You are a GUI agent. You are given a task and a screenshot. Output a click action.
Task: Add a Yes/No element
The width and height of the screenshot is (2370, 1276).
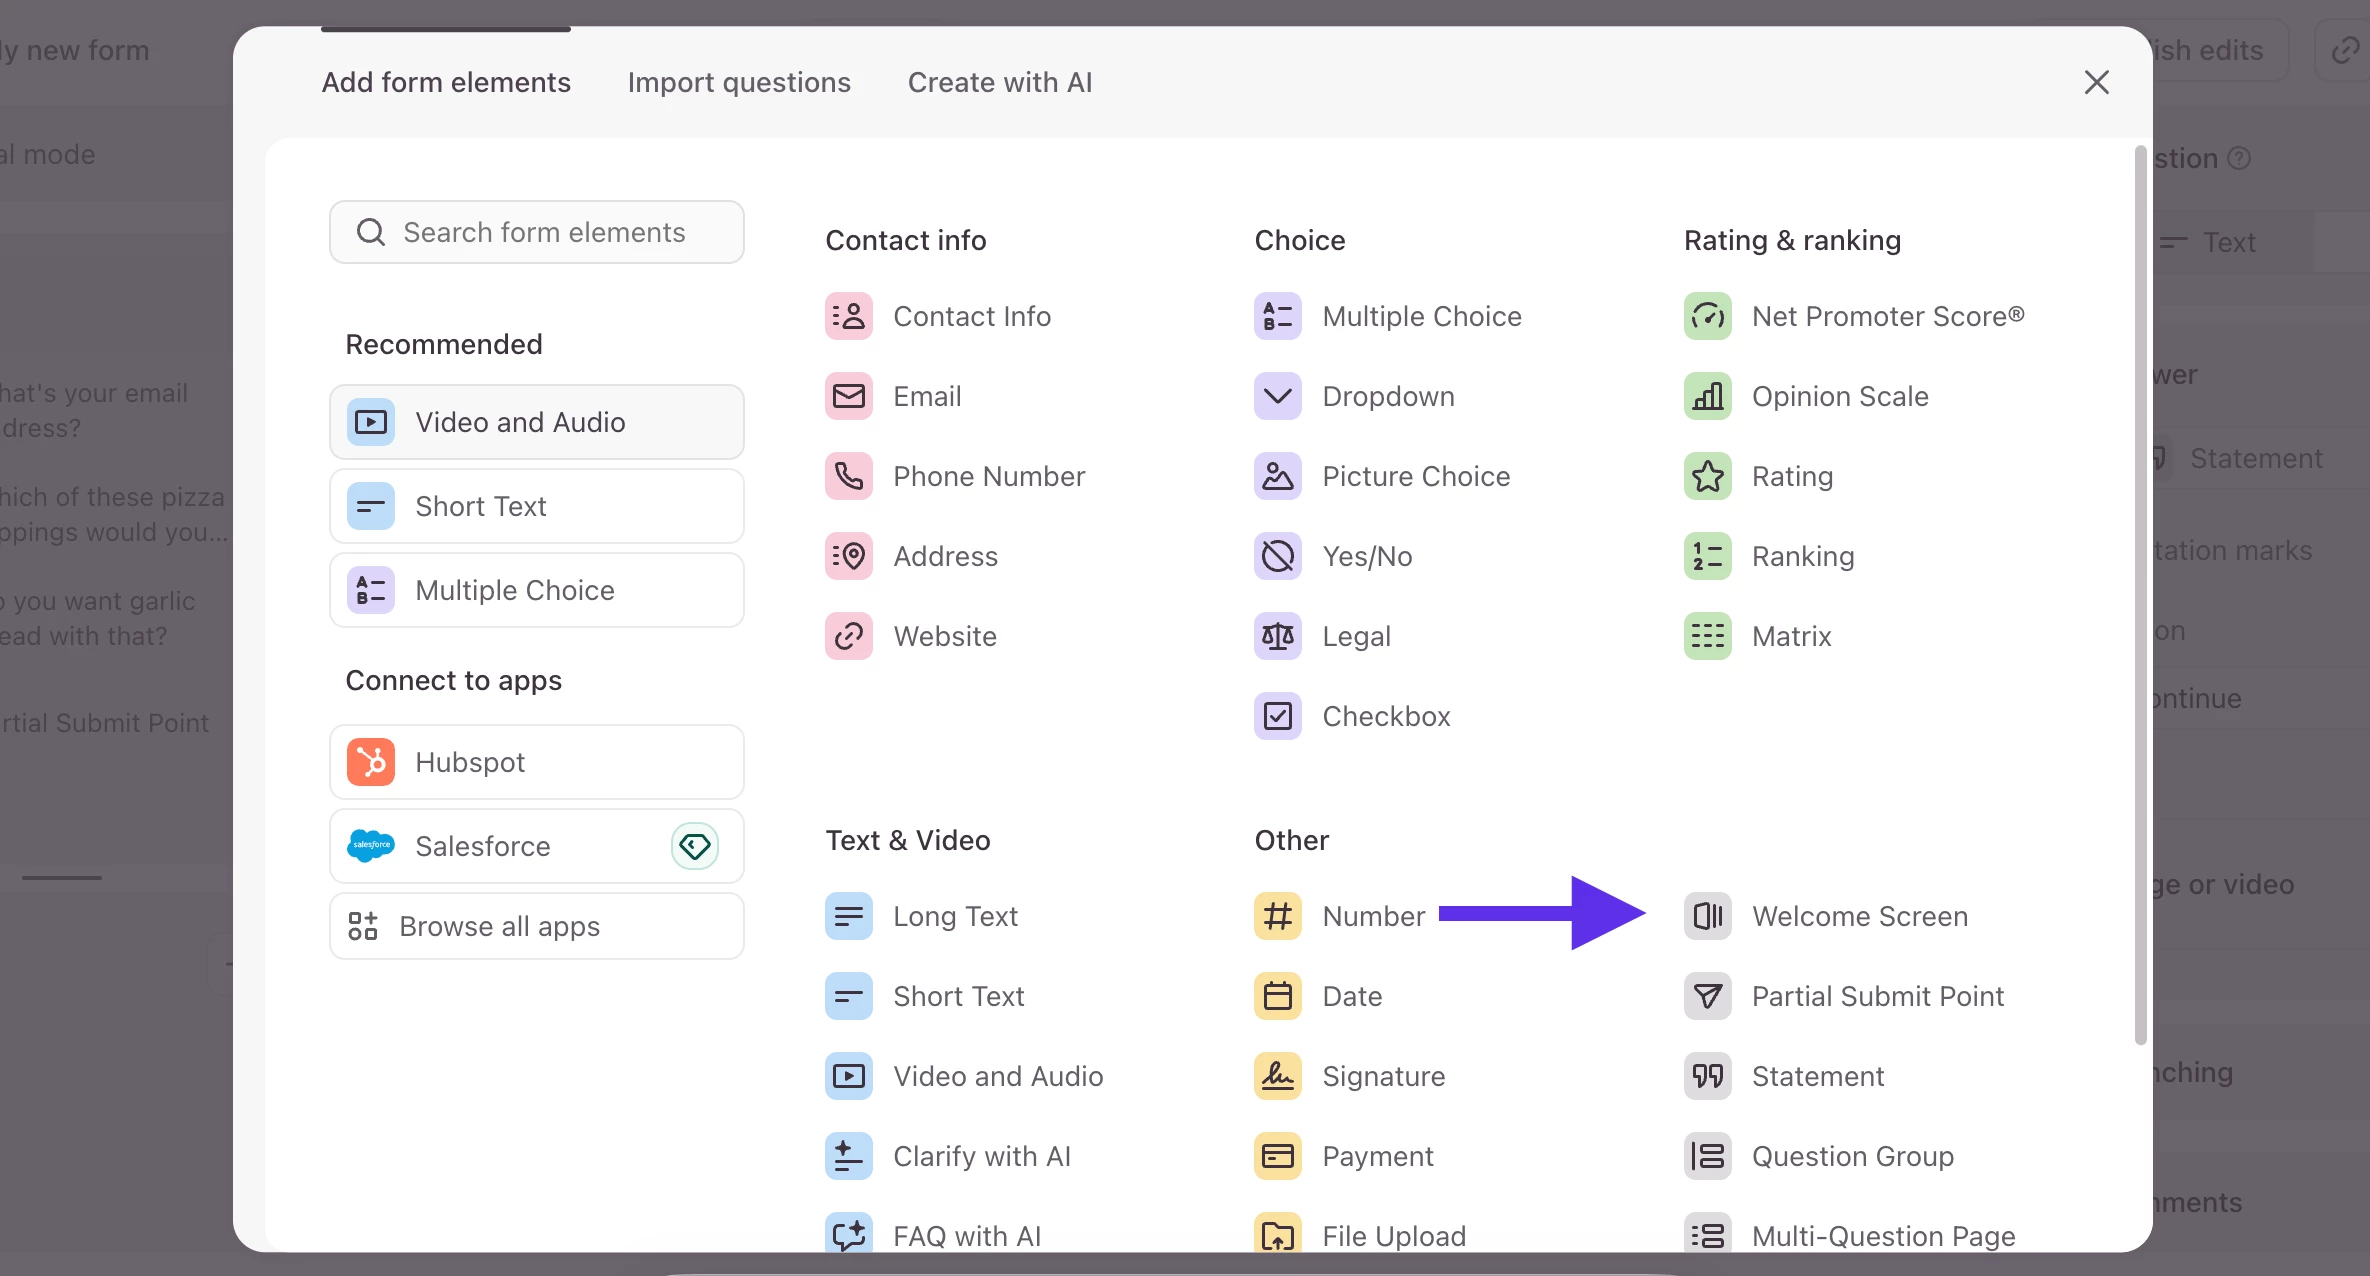pos(1366,556)
